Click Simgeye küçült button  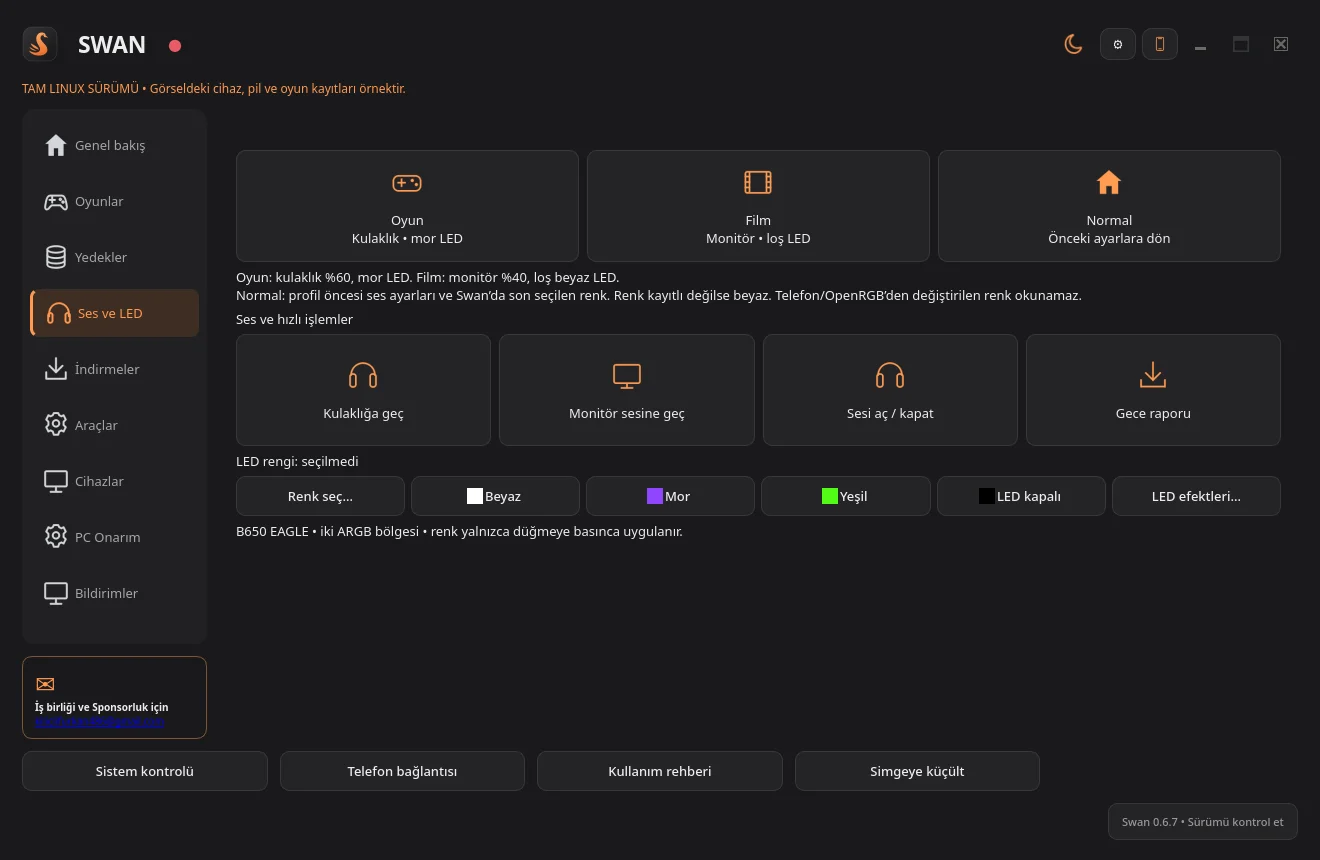[917, 771]
